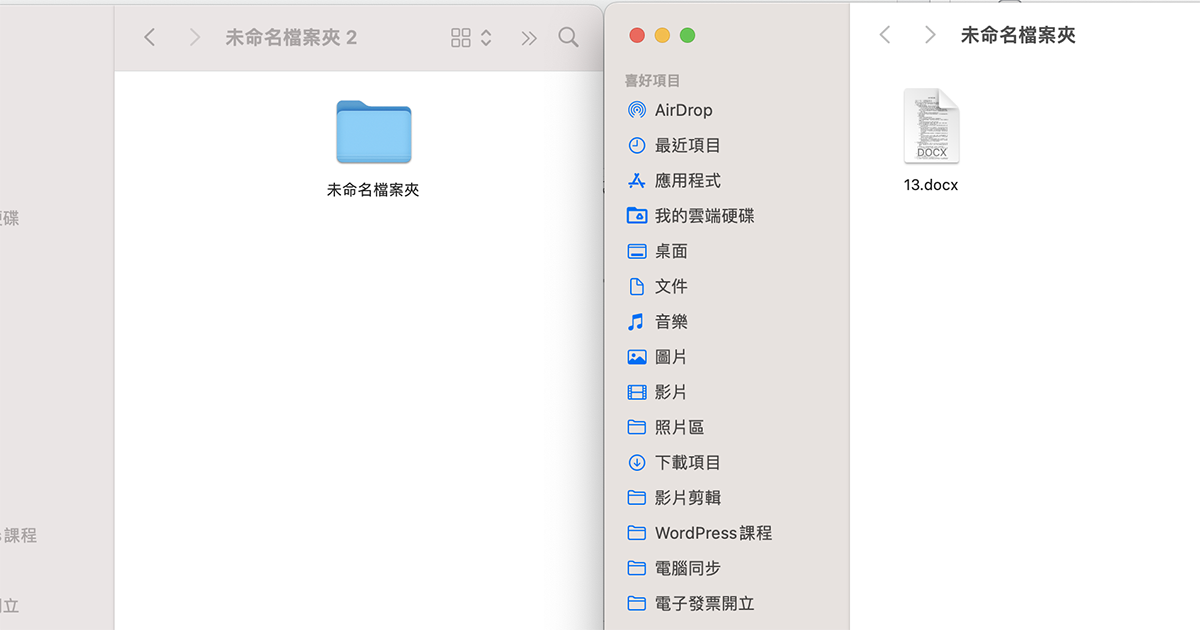This screenshot has height=630, width=1200.
Task: Select the 13.docx document
Action: [930, 125]
